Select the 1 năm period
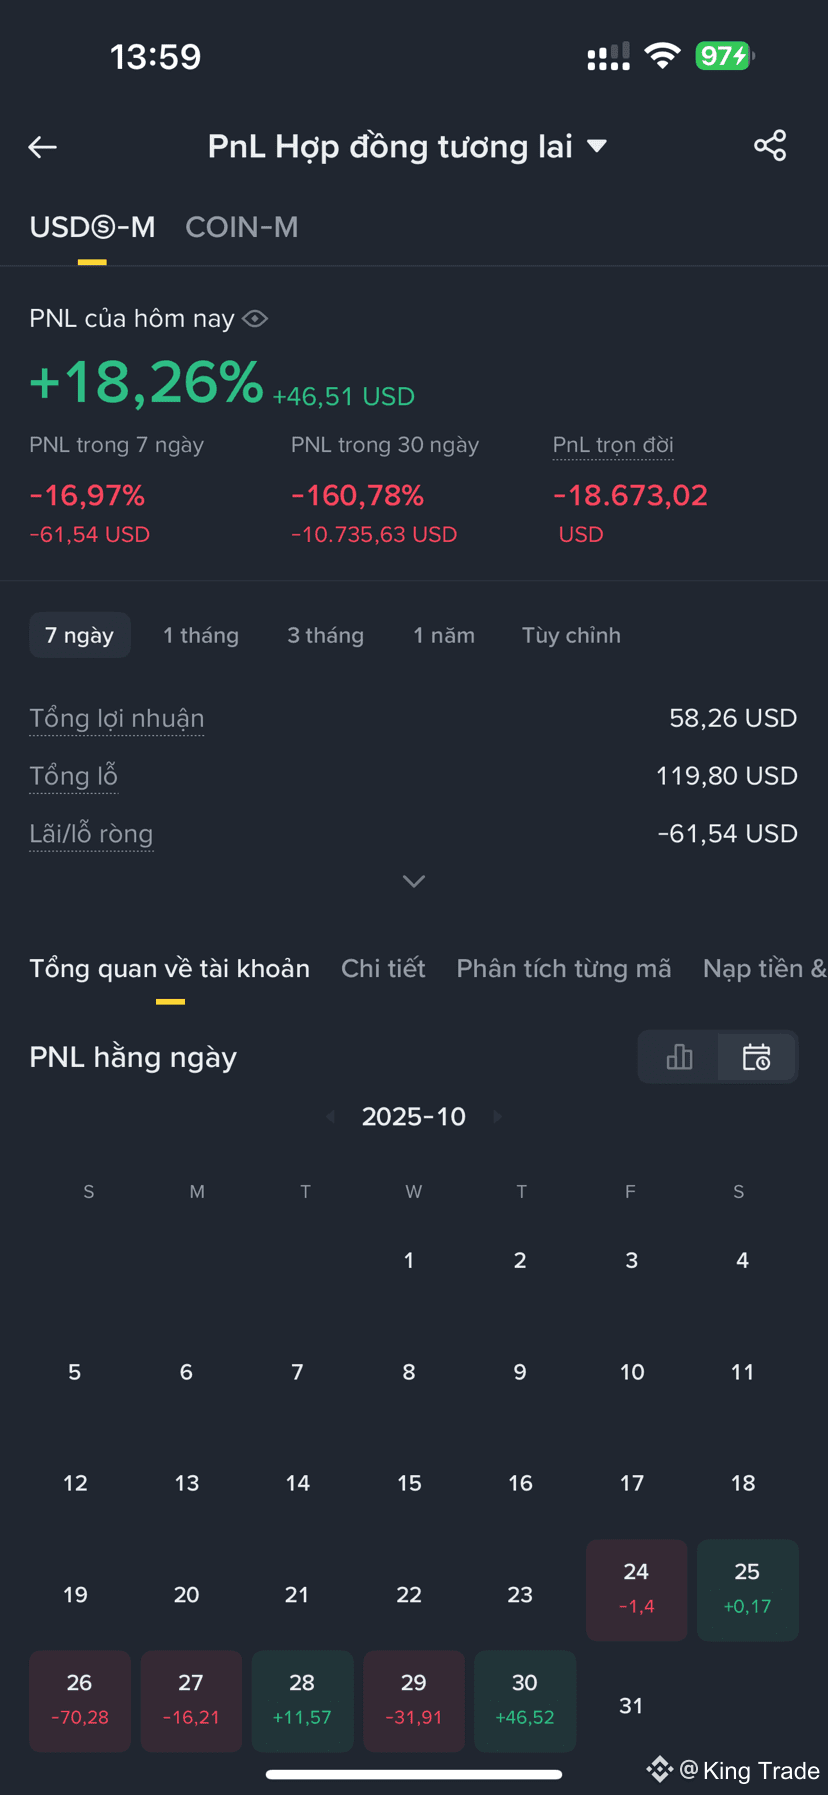 (444, 635)
